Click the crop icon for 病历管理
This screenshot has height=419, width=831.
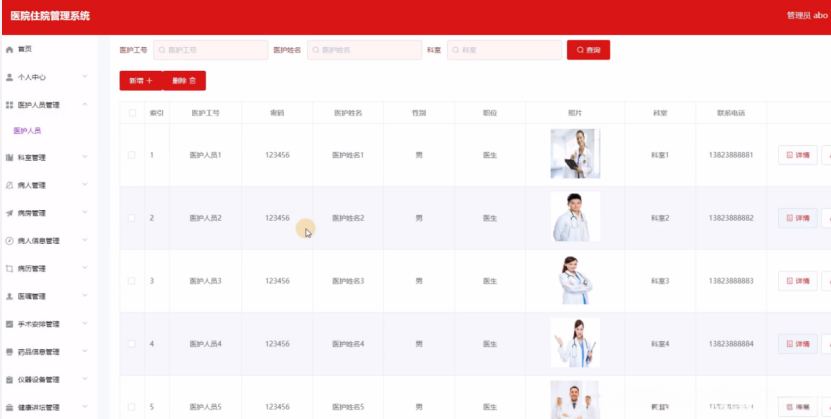pyautogui.click(x=9, y=269)
